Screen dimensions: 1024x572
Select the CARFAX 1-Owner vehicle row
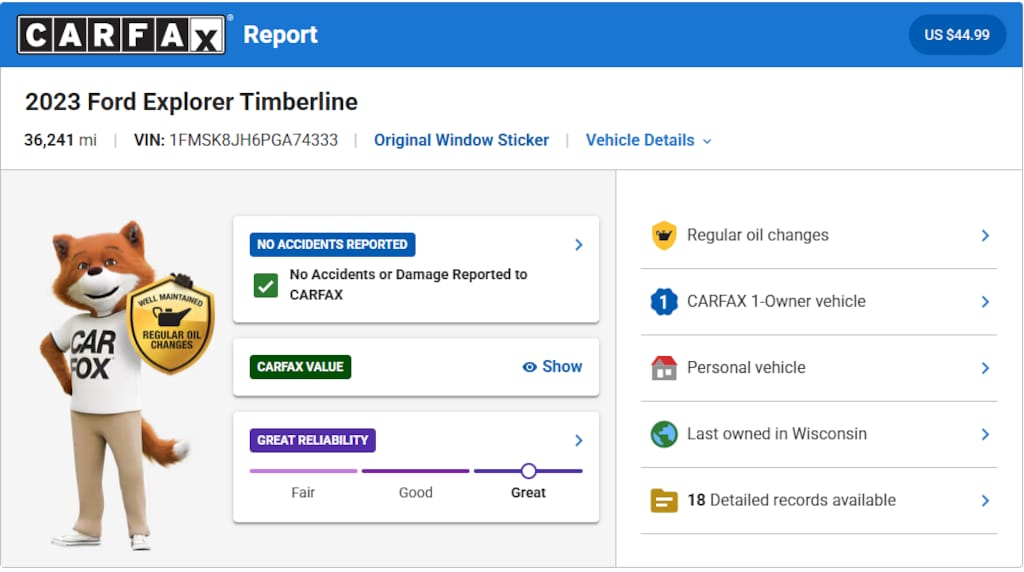(776, 302)
